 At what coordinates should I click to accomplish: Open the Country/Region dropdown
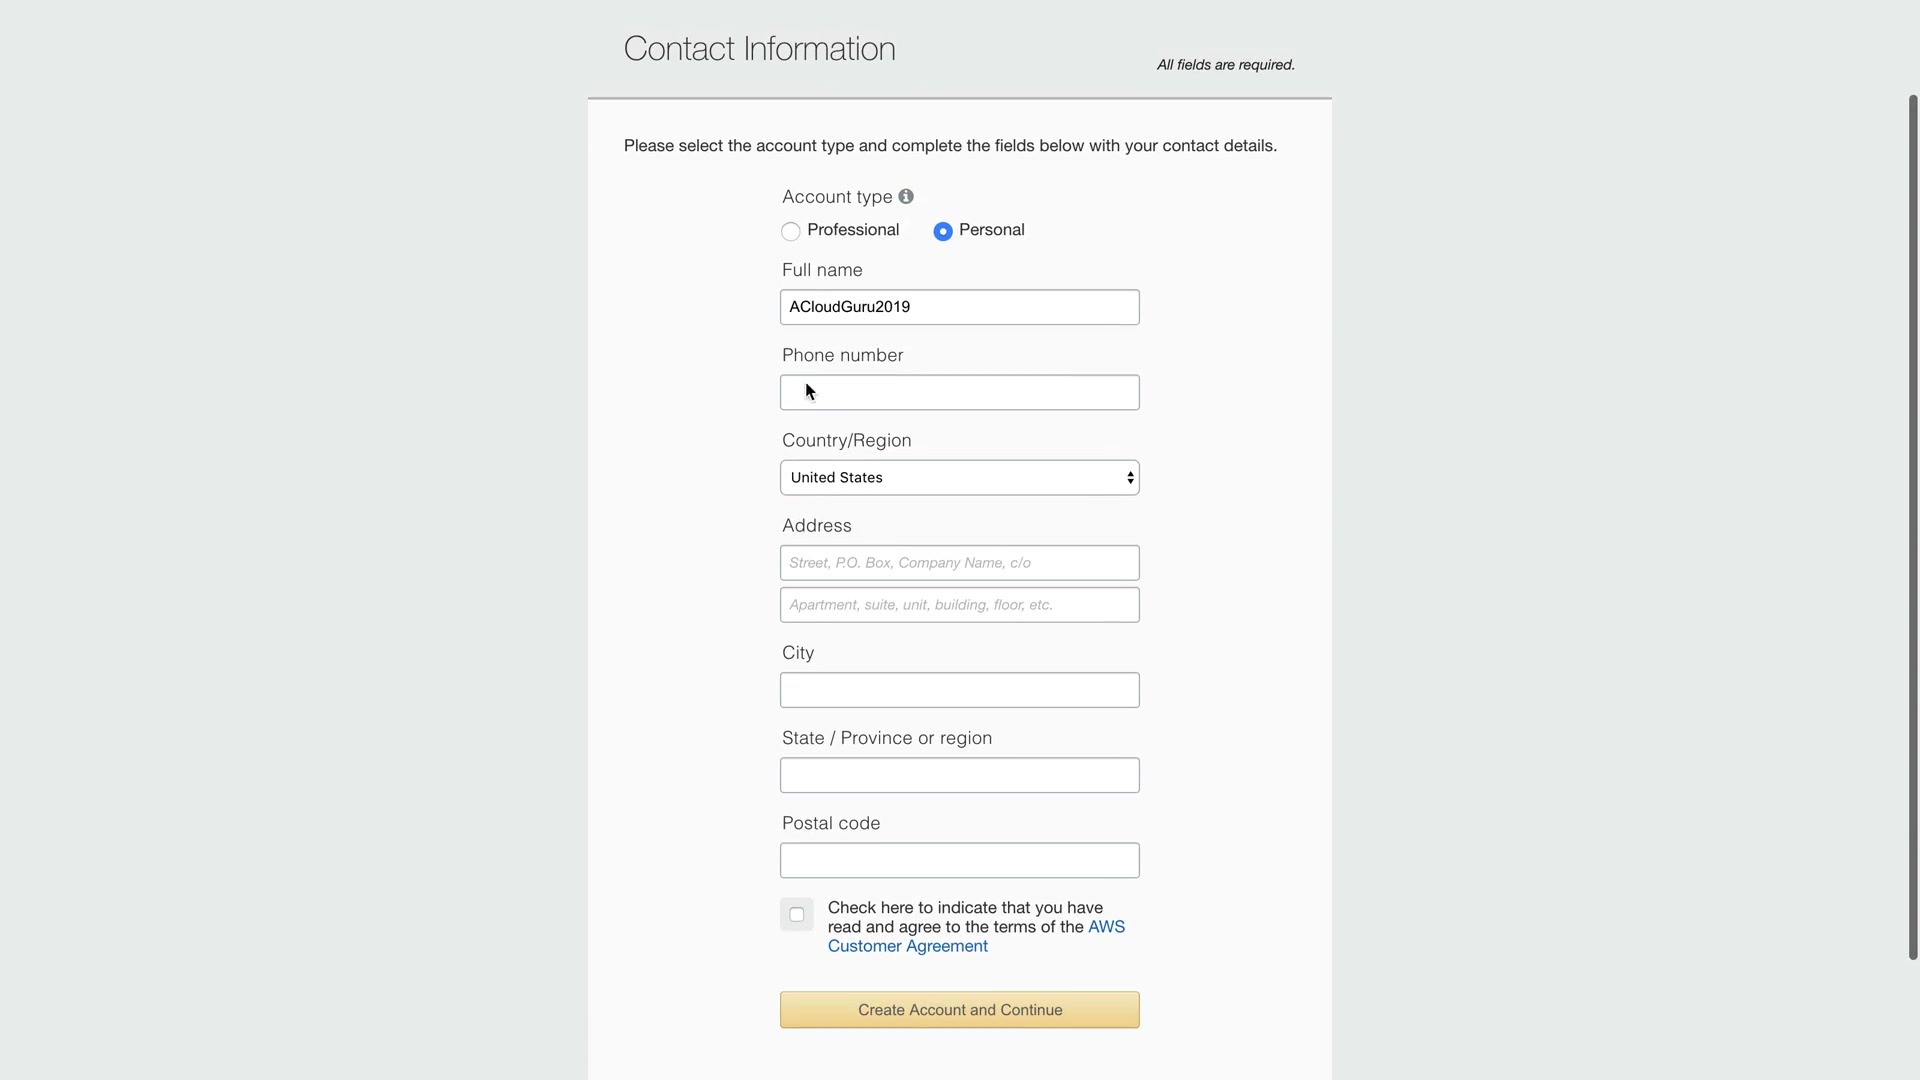coord(959,478)
